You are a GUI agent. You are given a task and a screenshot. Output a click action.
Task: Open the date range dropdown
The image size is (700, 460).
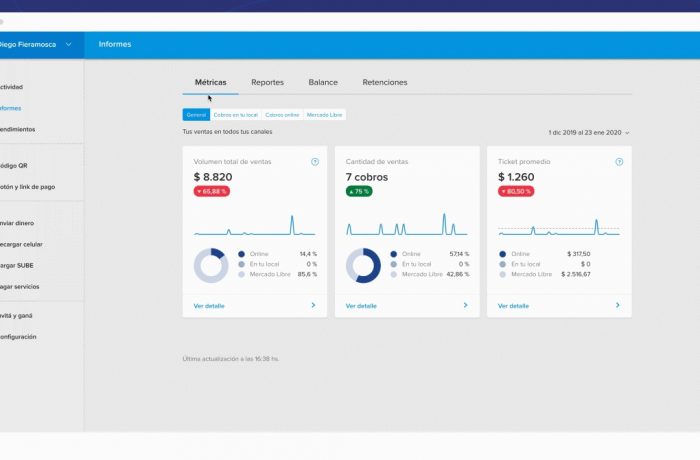[x=589, y=133]
